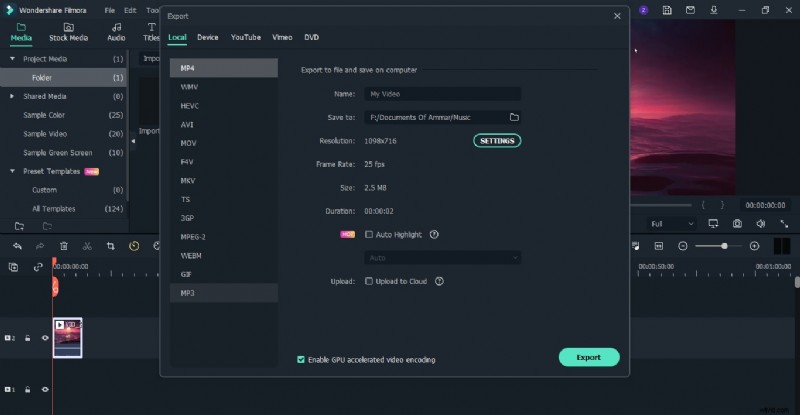Switch to the YouTube export tab
Viewport: 800px width, 415px height.
[245, 37]
